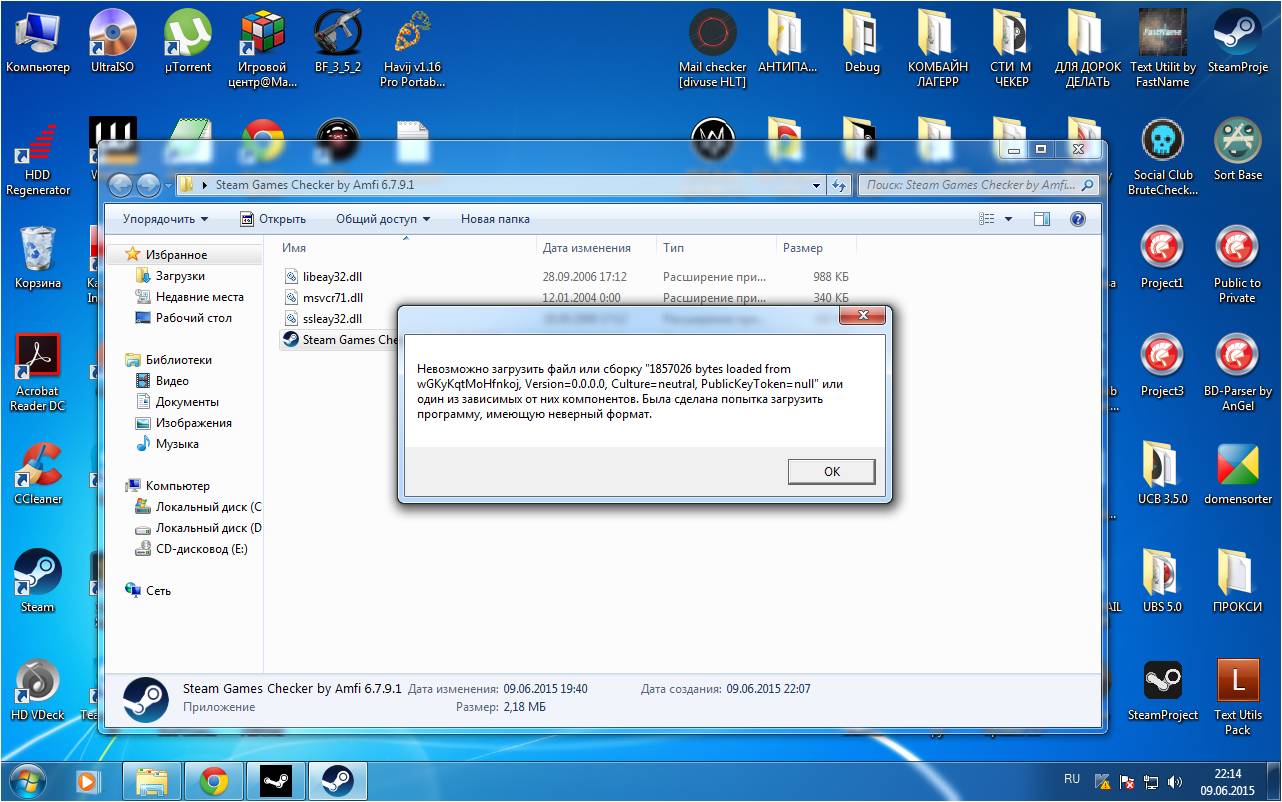Go forward with the Explorer forward arrow
The width and height of the screenshot is (1282, 802).
[148, 185]
